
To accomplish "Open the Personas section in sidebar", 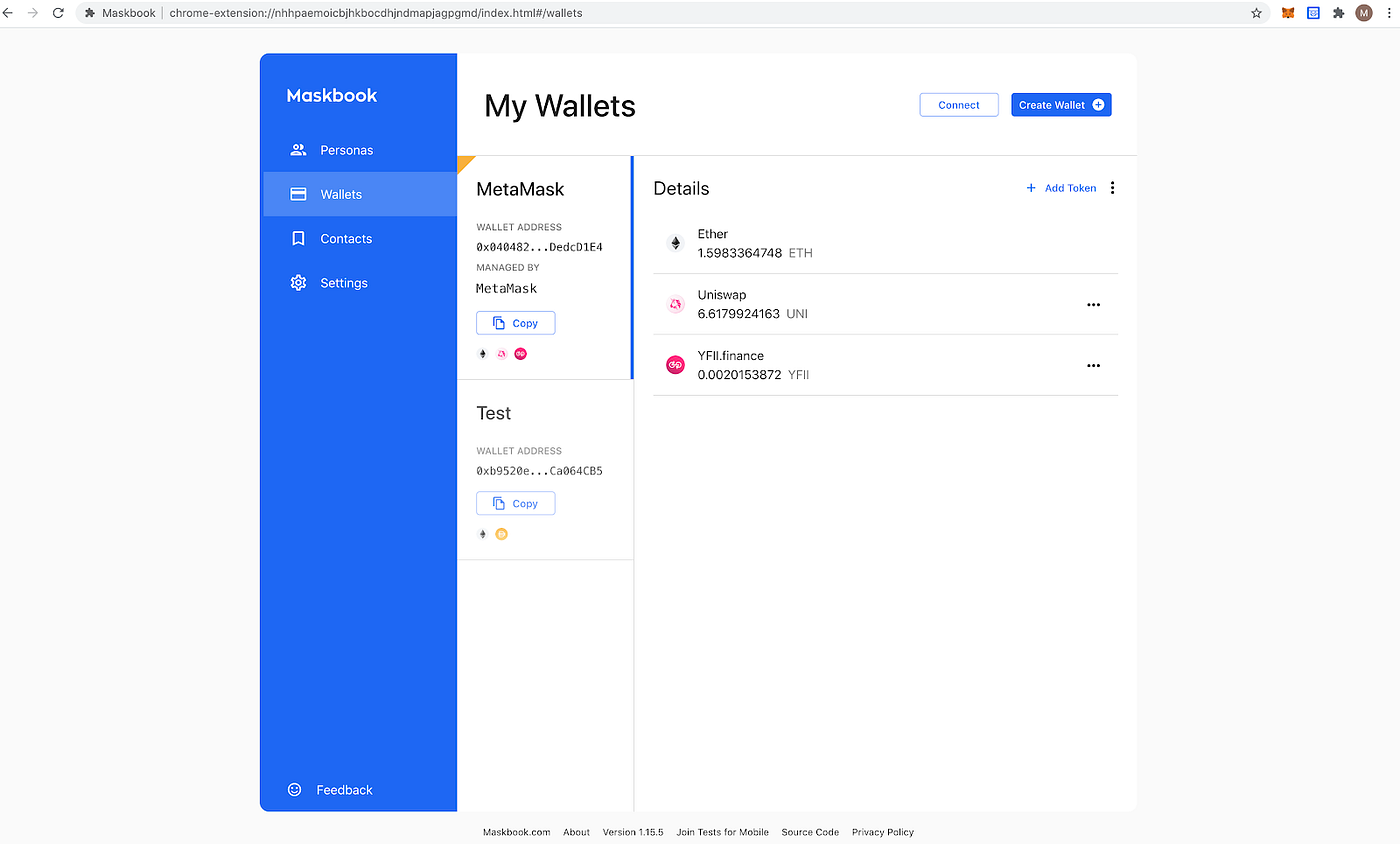I will [360, 150].
